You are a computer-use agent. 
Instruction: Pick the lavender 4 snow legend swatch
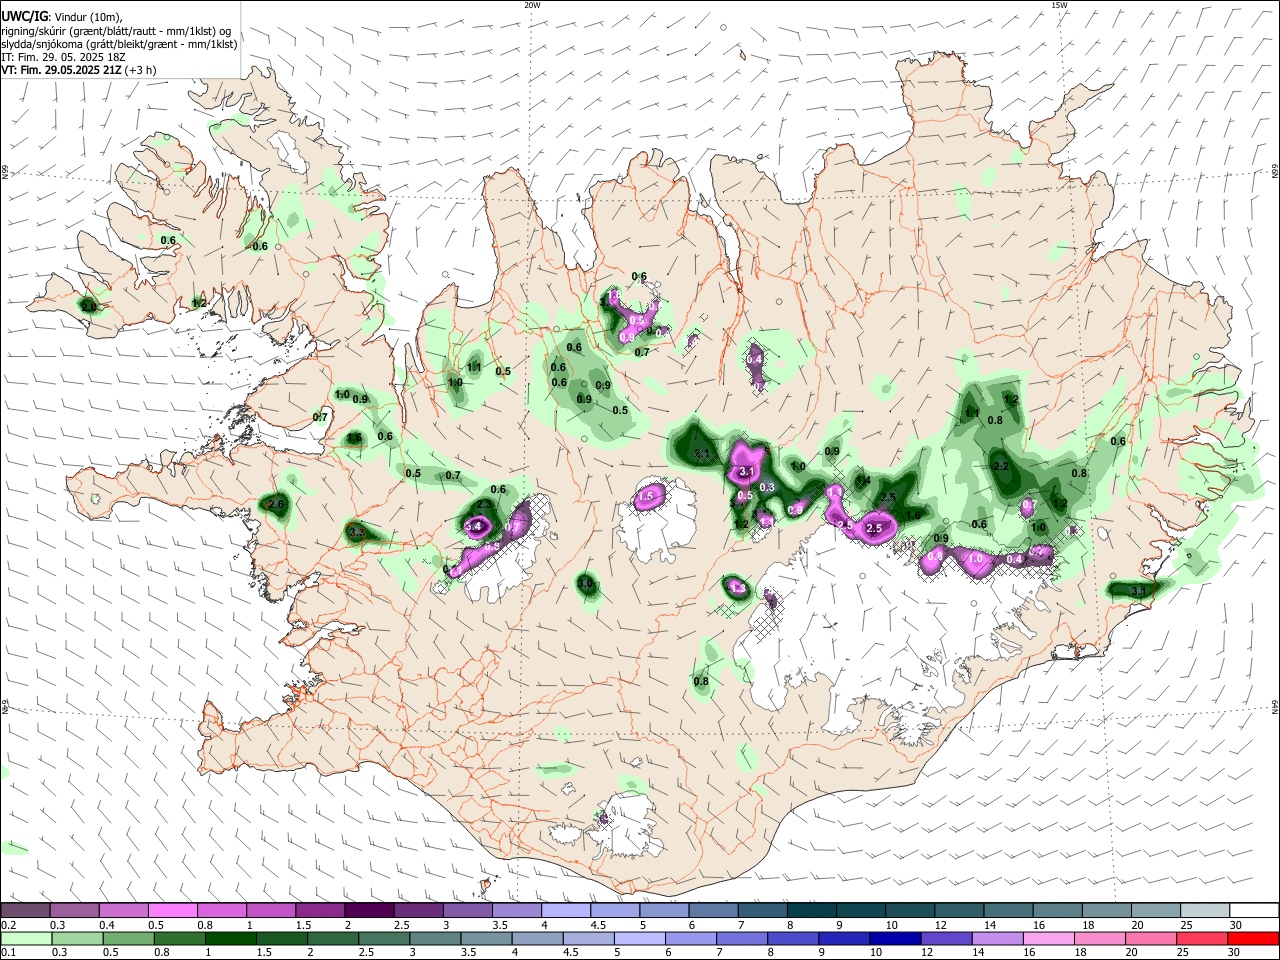[x=566, y=910]
